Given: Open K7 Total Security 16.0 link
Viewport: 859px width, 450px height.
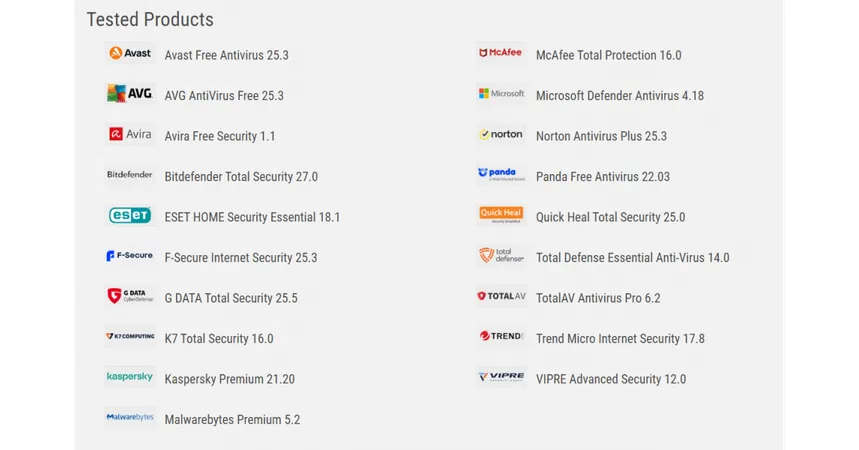Looking at the screenshot, I should [x=219, y=339].
